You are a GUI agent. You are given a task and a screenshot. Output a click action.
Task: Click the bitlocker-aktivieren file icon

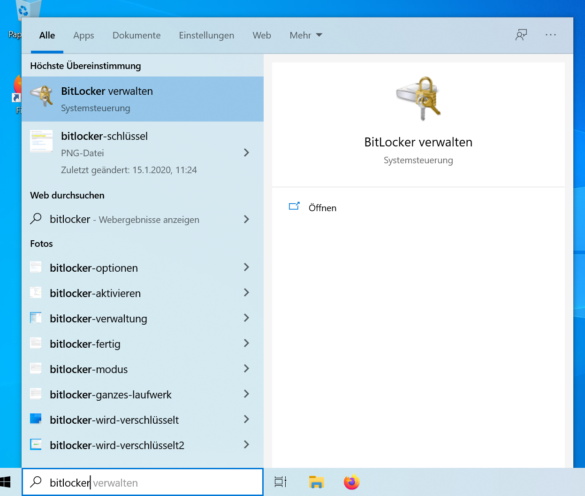click(x=36, y=293)
